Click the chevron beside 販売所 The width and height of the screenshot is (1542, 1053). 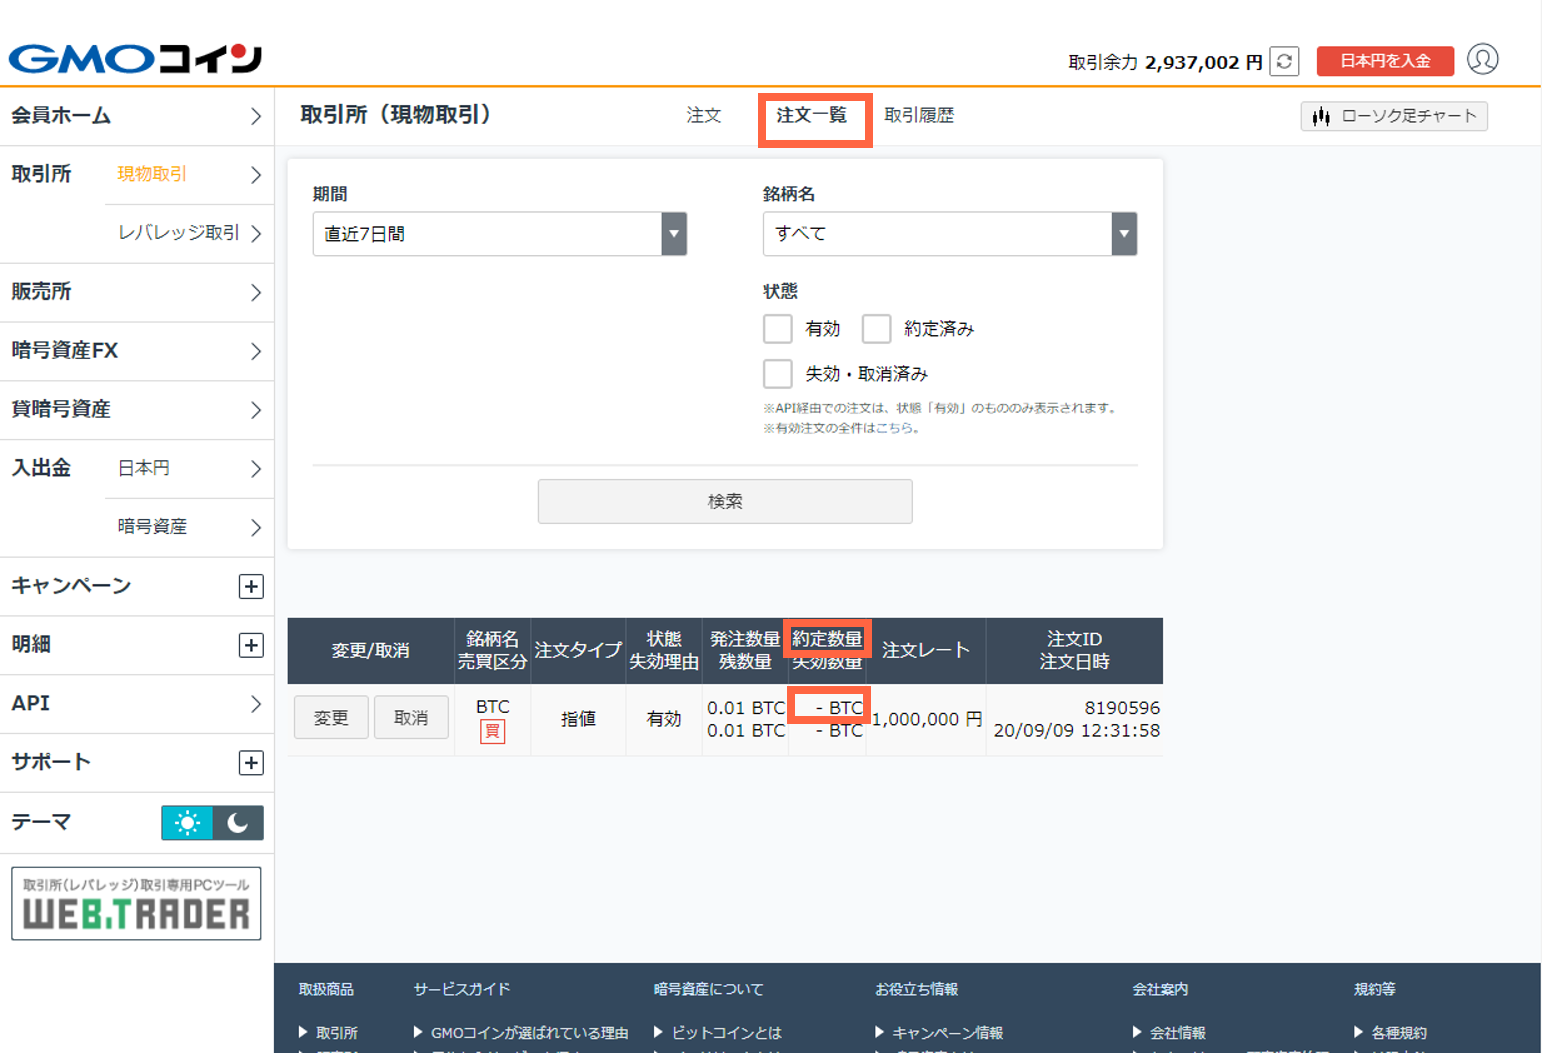click(255, 292)
